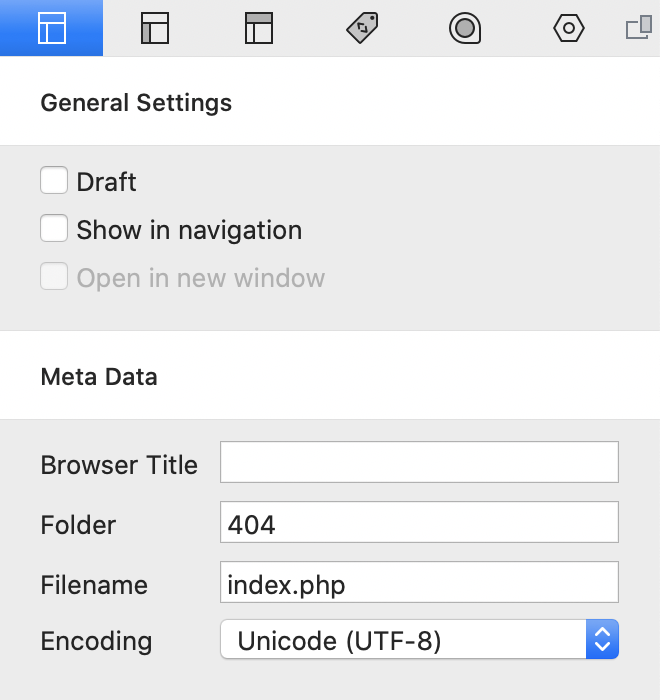The image size is (660, 700).
Task: Open the Encoding Unicode (UTF-8) dropdown
Action: 419,640
